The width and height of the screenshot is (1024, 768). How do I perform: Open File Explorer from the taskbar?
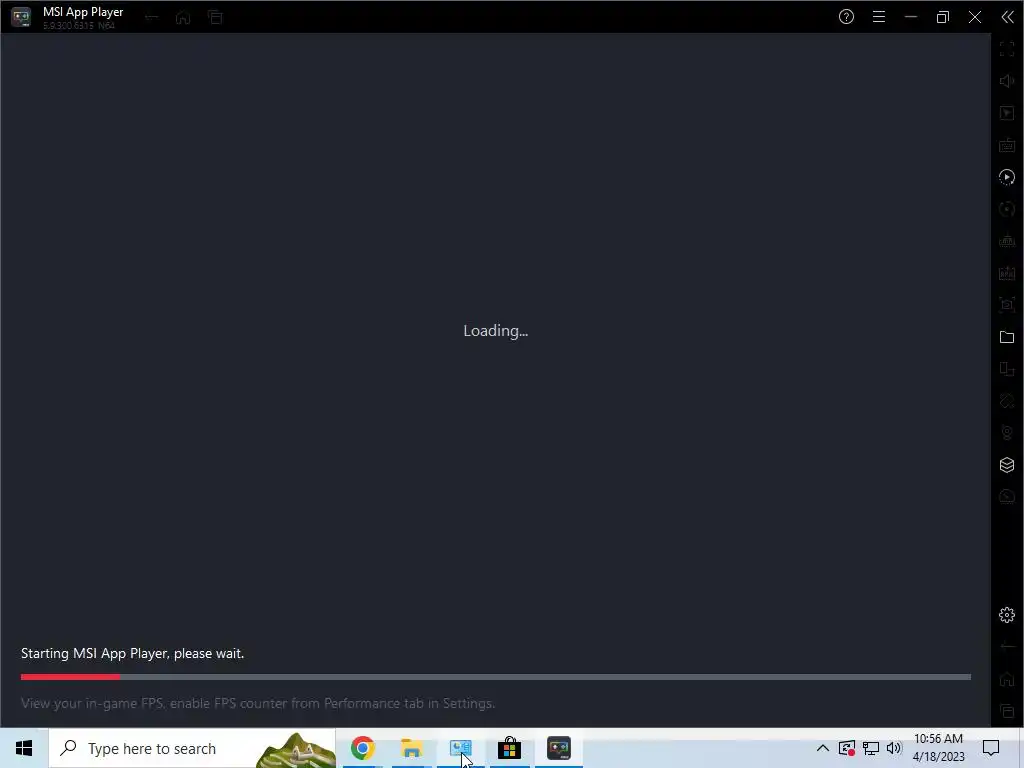click(411, 748)
